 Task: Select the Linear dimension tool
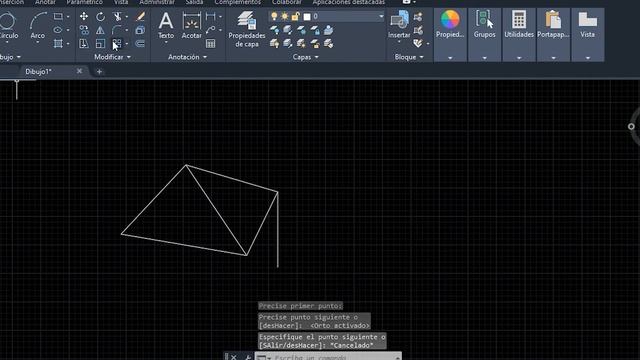coord(211,16)
